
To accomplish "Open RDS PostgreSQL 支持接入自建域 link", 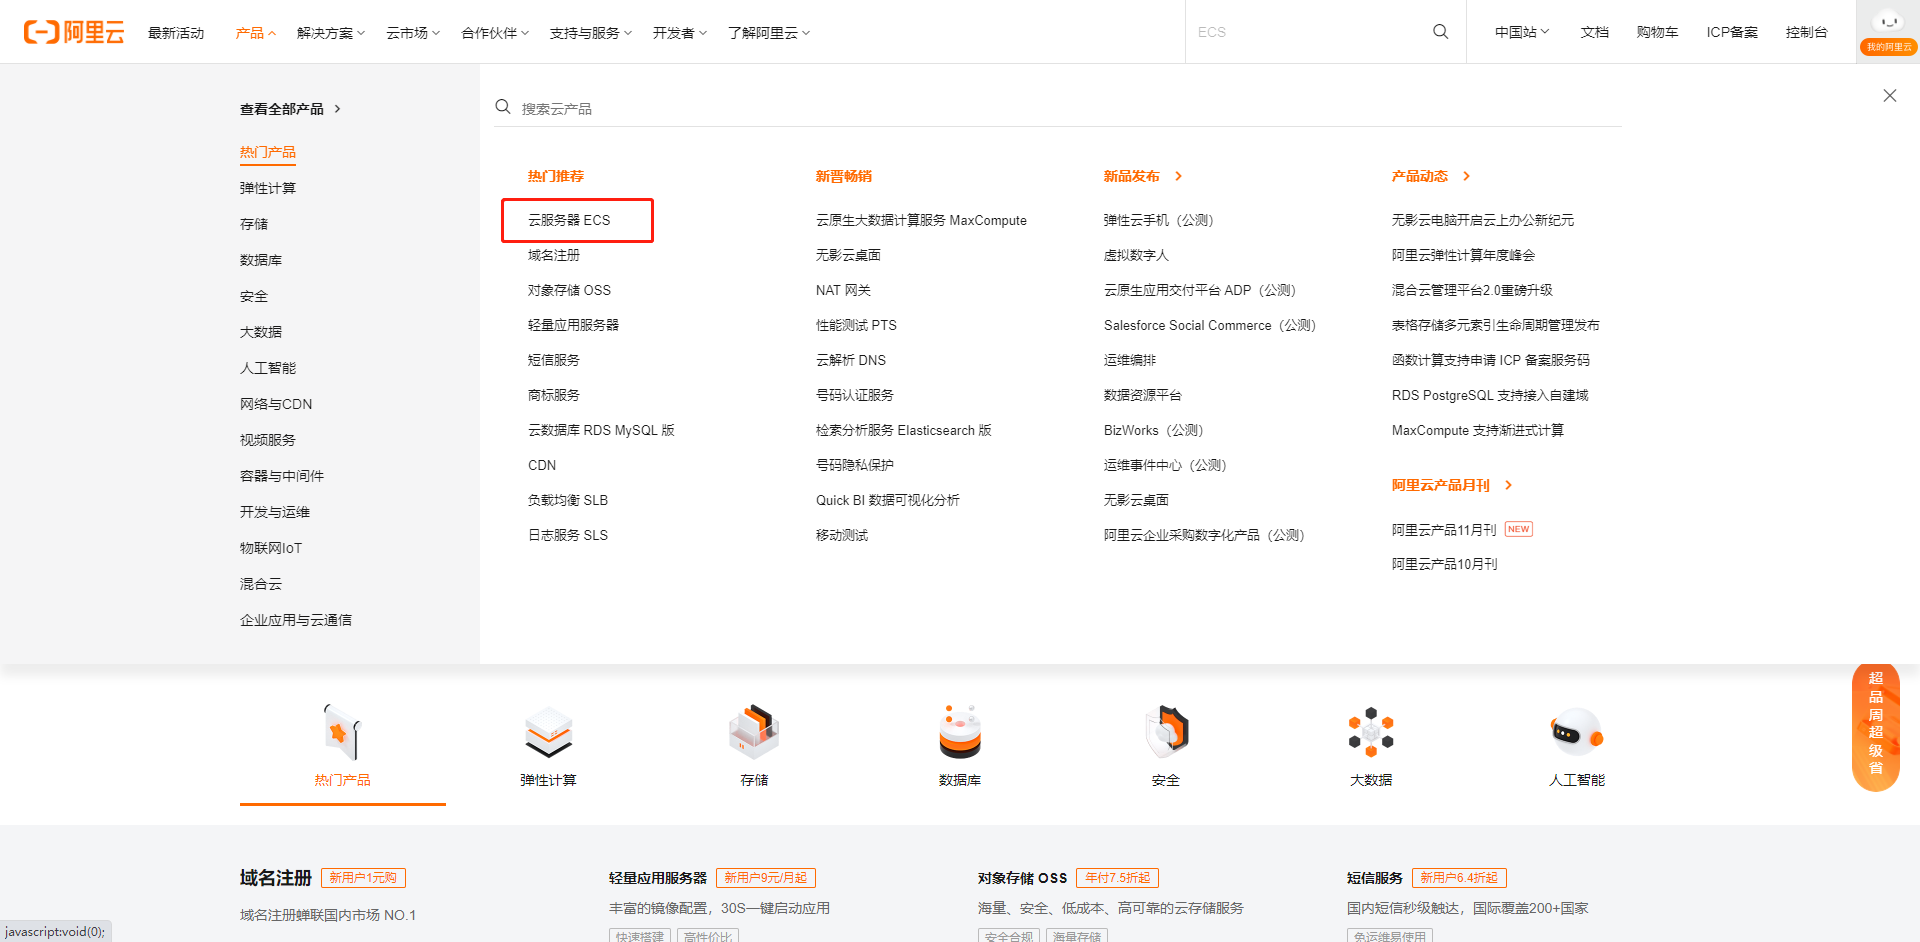I will [x=1490, y=395].
